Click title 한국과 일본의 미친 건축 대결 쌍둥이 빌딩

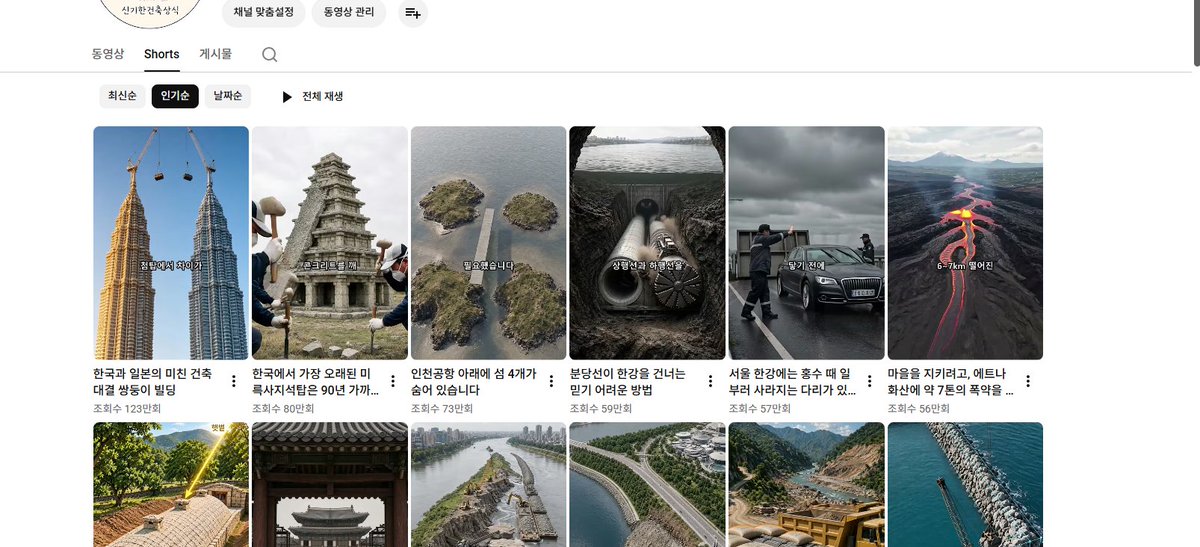152,382
